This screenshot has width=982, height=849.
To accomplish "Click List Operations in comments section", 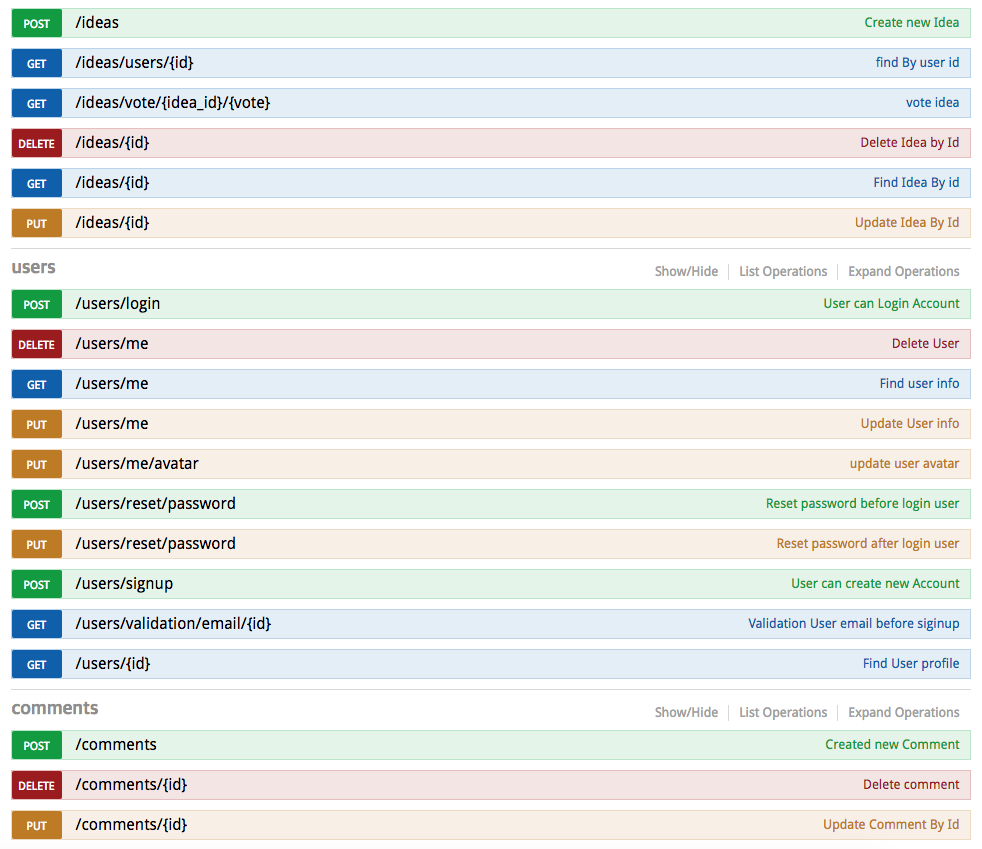I will [783, 713].
